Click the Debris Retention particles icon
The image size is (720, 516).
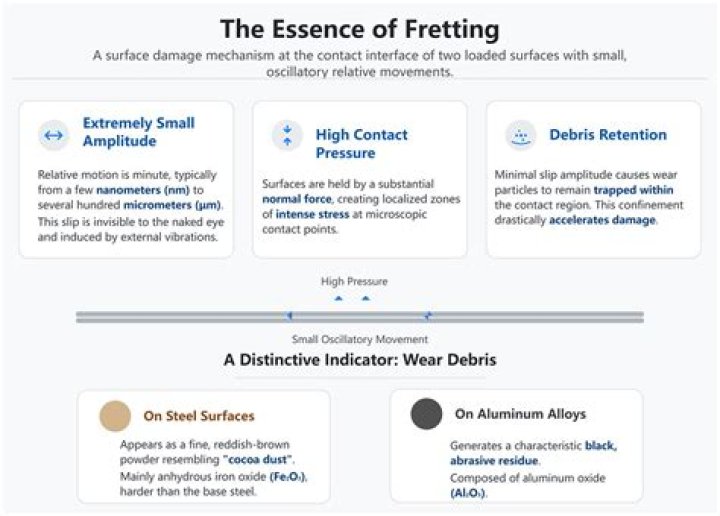[x=518, y=135]
